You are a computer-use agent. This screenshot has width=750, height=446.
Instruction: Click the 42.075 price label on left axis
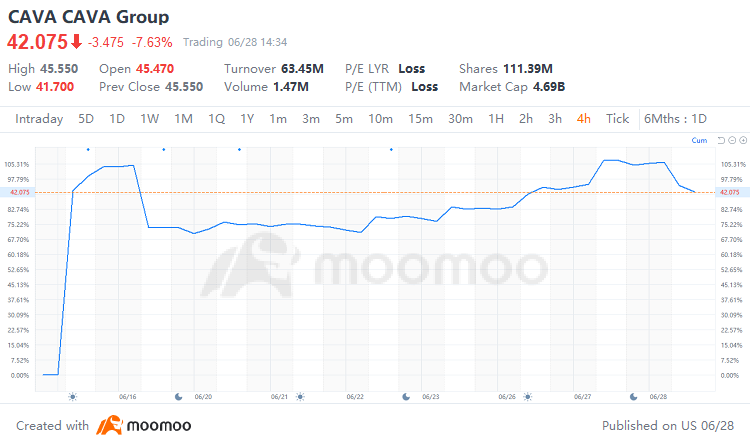click(x=21, y=192)
